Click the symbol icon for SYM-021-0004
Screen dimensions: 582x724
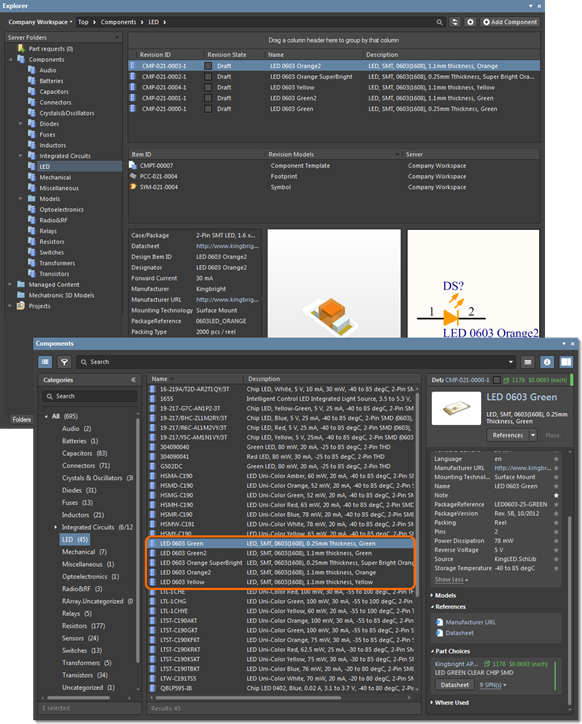(x=133, y=187)
